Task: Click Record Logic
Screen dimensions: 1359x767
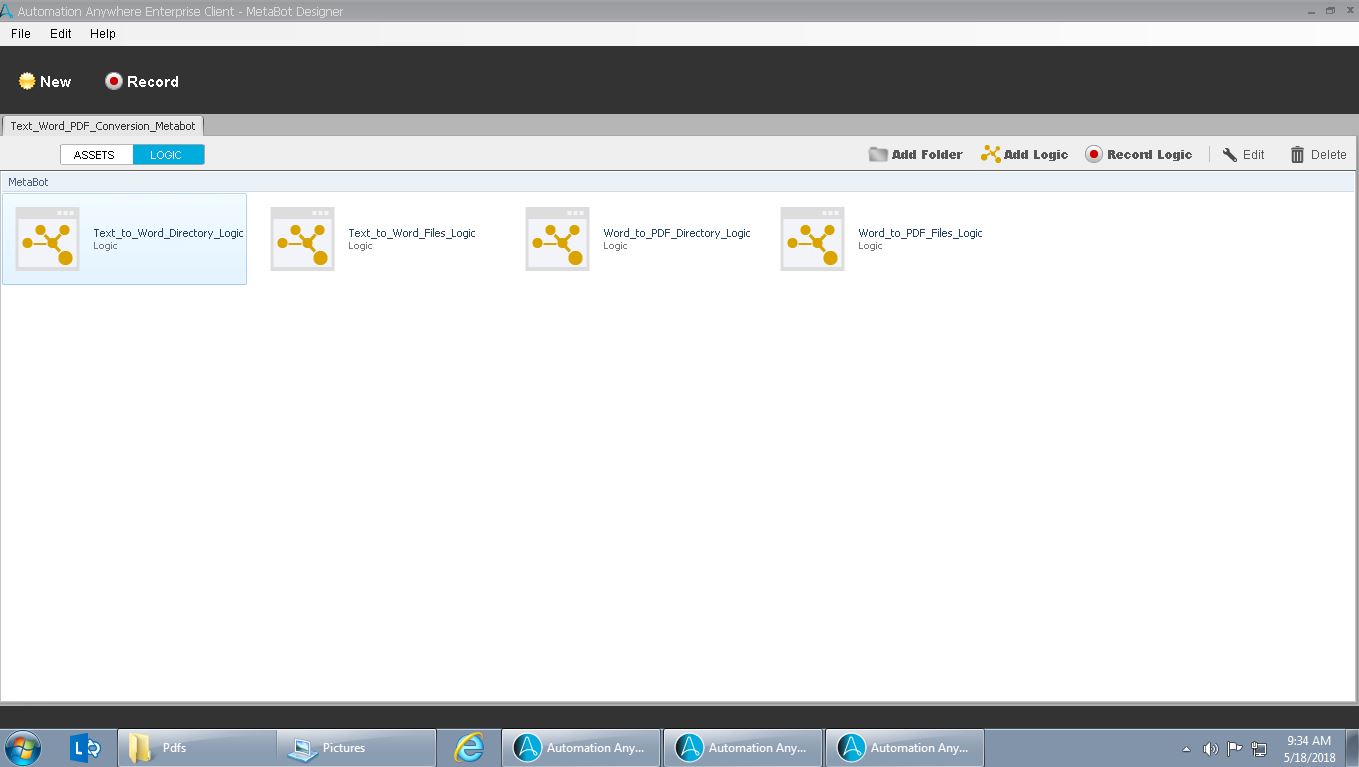Action: 1139,154
